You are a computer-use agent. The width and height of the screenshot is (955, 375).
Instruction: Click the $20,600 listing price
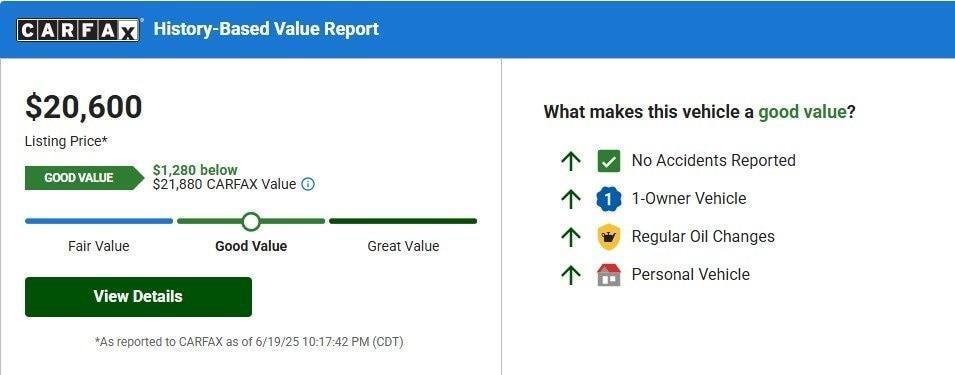coord(83,107)
